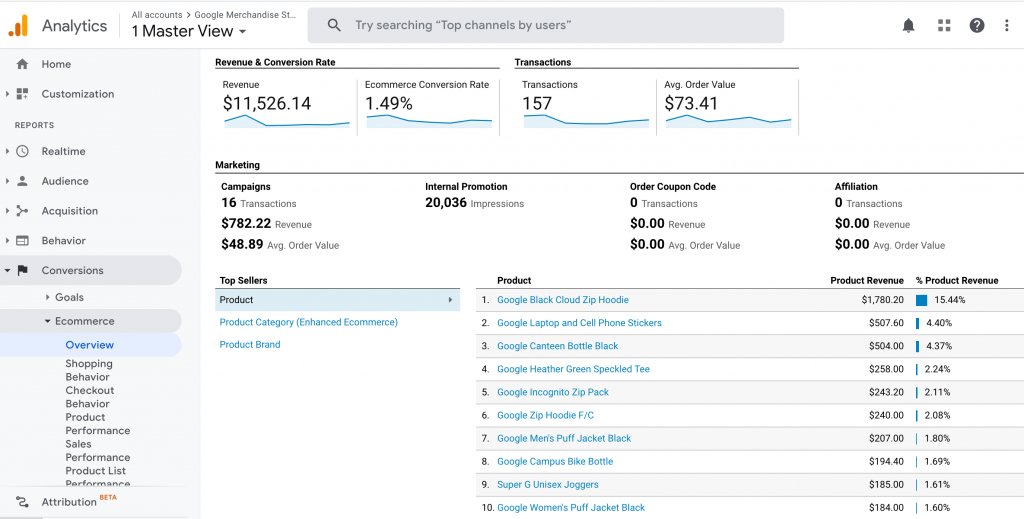This screenshot has width=1024, height=519.
Task: Open Google Zip Hoodie F/C product
Action: click(545, 415)
